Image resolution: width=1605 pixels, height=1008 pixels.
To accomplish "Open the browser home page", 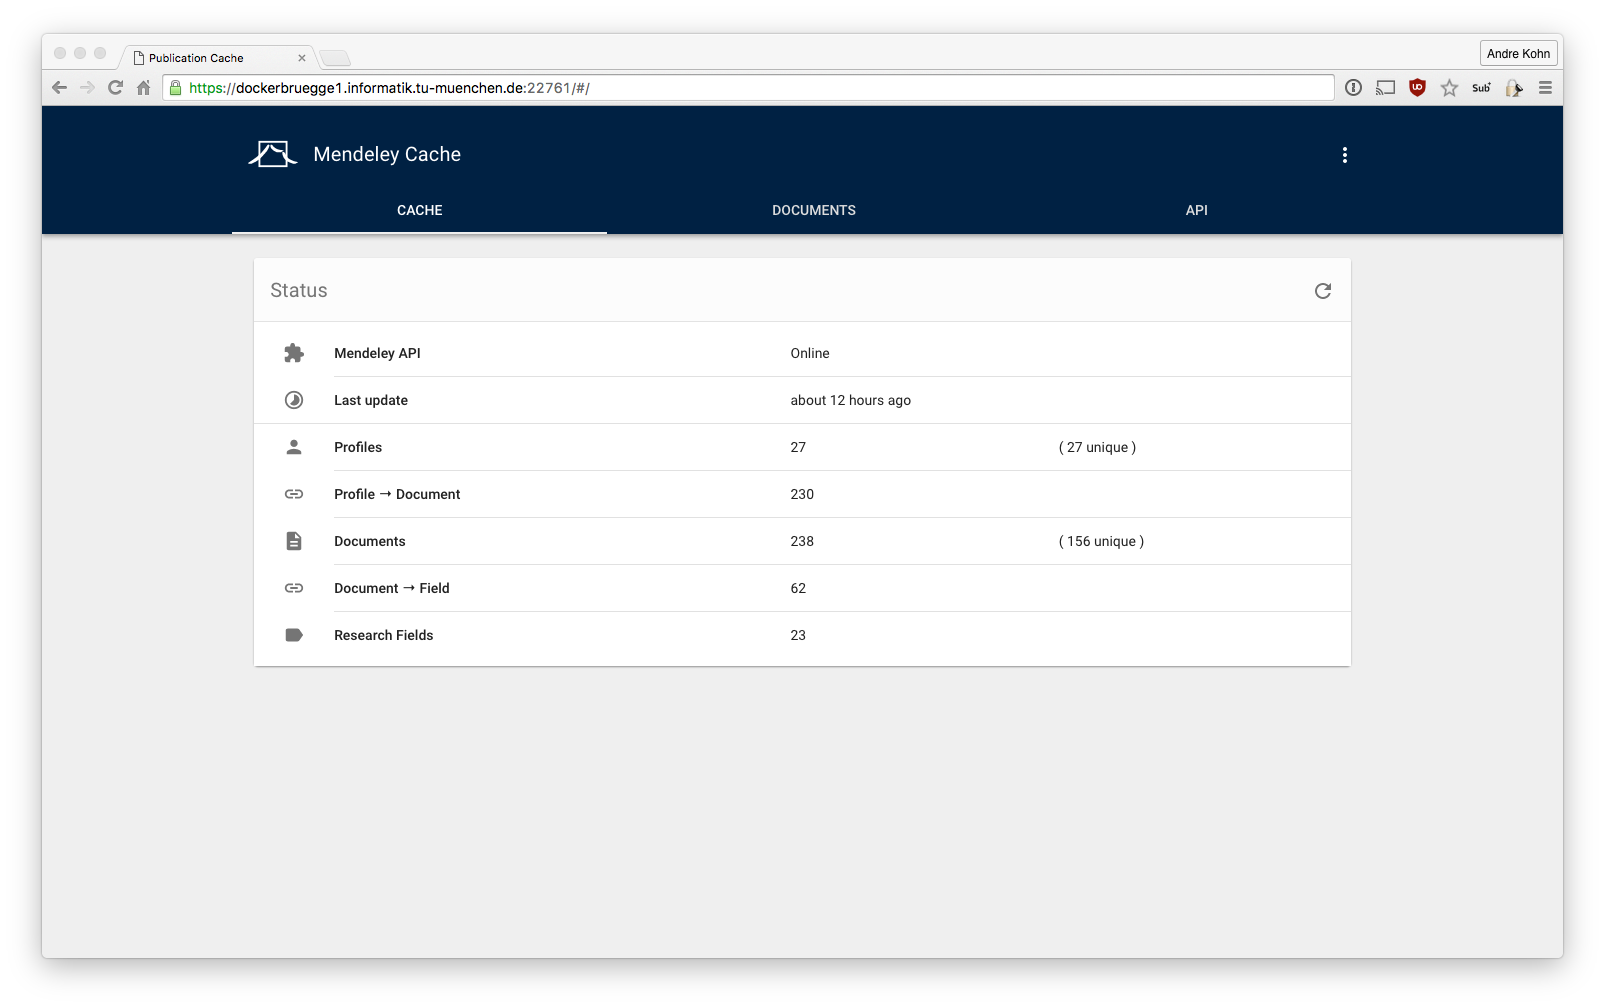I will pos(143,88).
